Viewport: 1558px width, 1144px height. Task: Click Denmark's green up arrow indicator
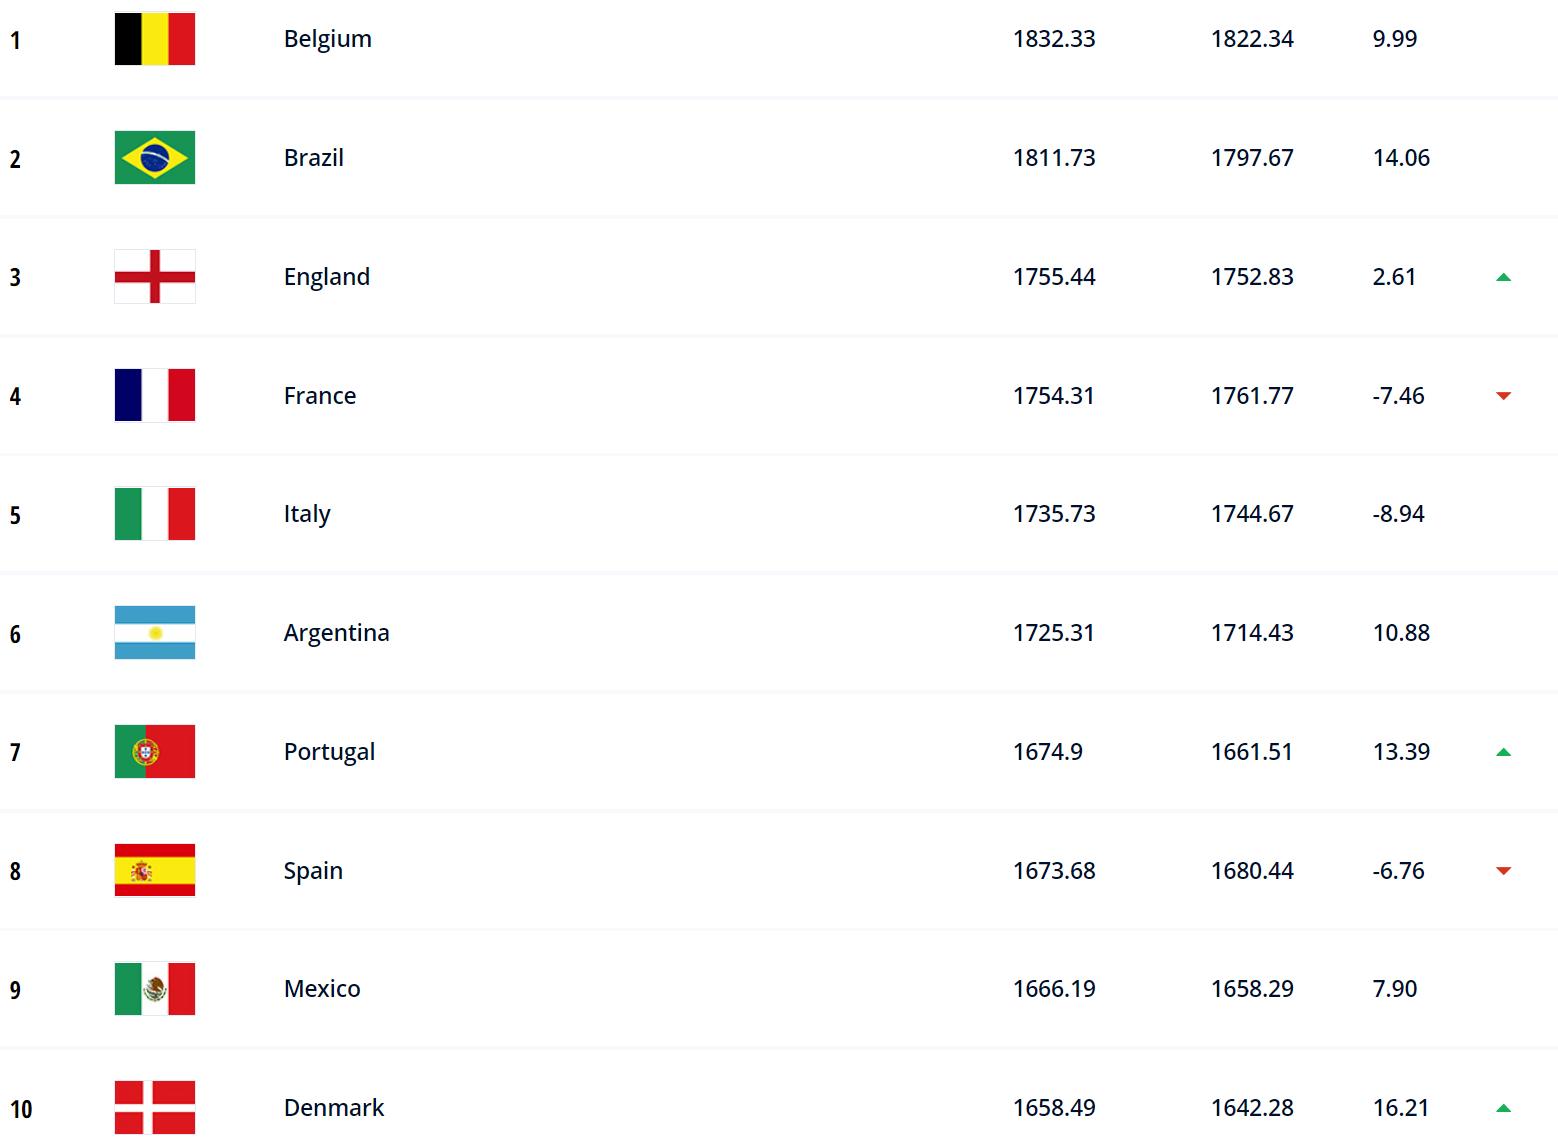tap(1503, 1108)
